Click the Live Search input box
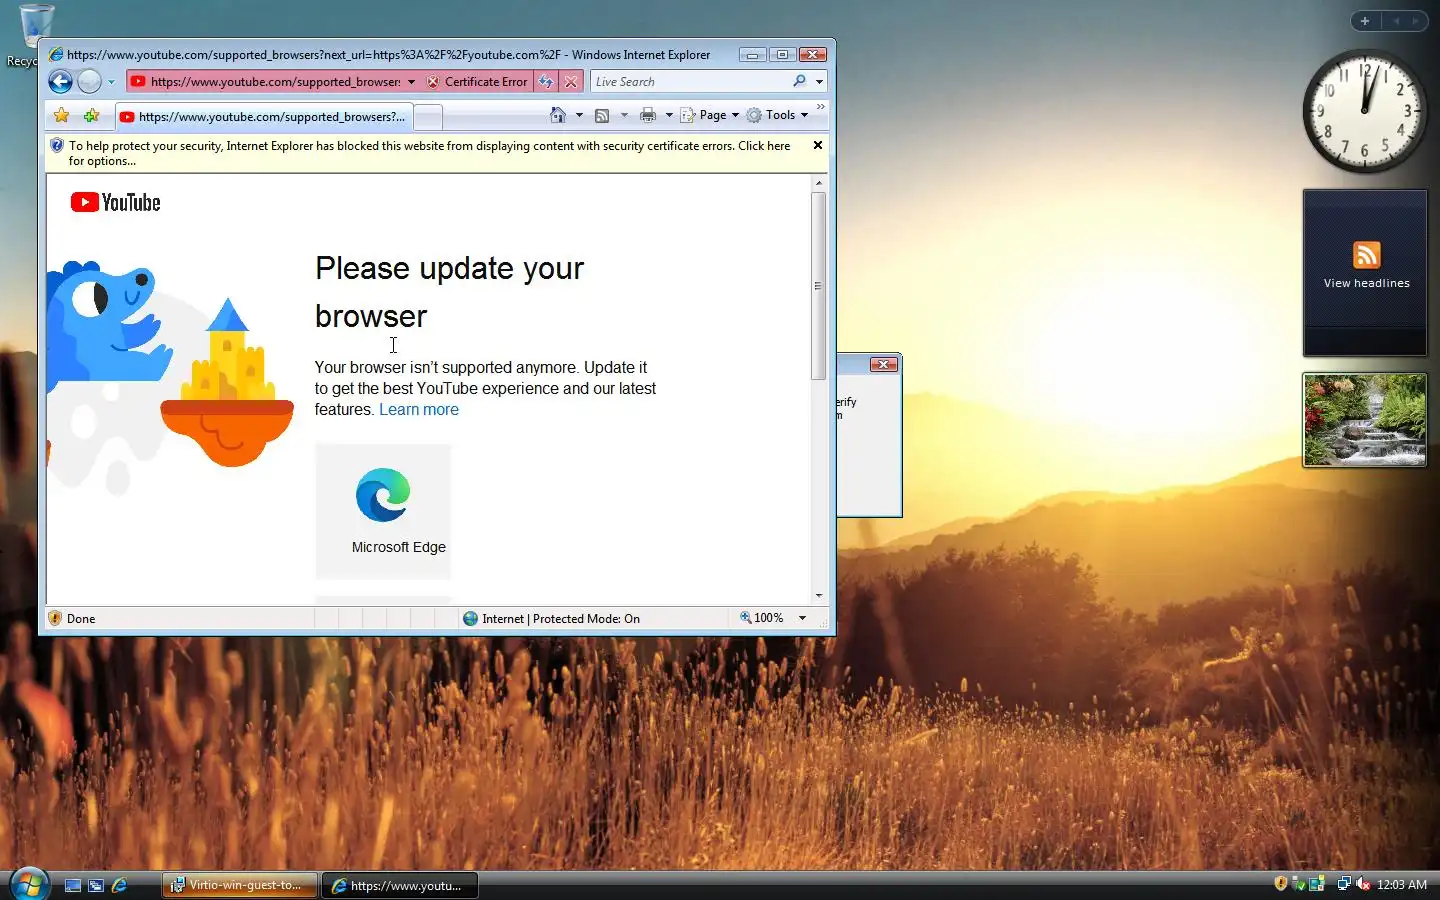 click(690, 82)
